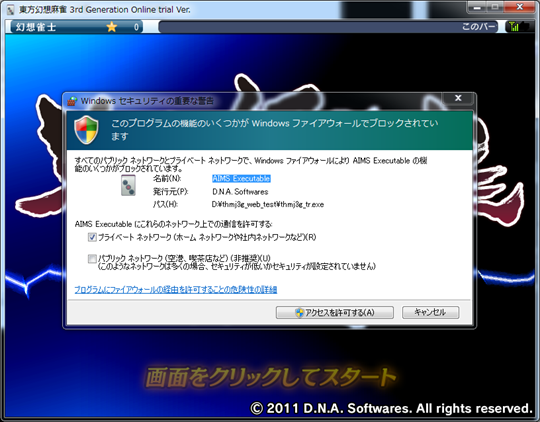
Task: Select the AIMS Executable name field
Action: click(x=241, y=178)
